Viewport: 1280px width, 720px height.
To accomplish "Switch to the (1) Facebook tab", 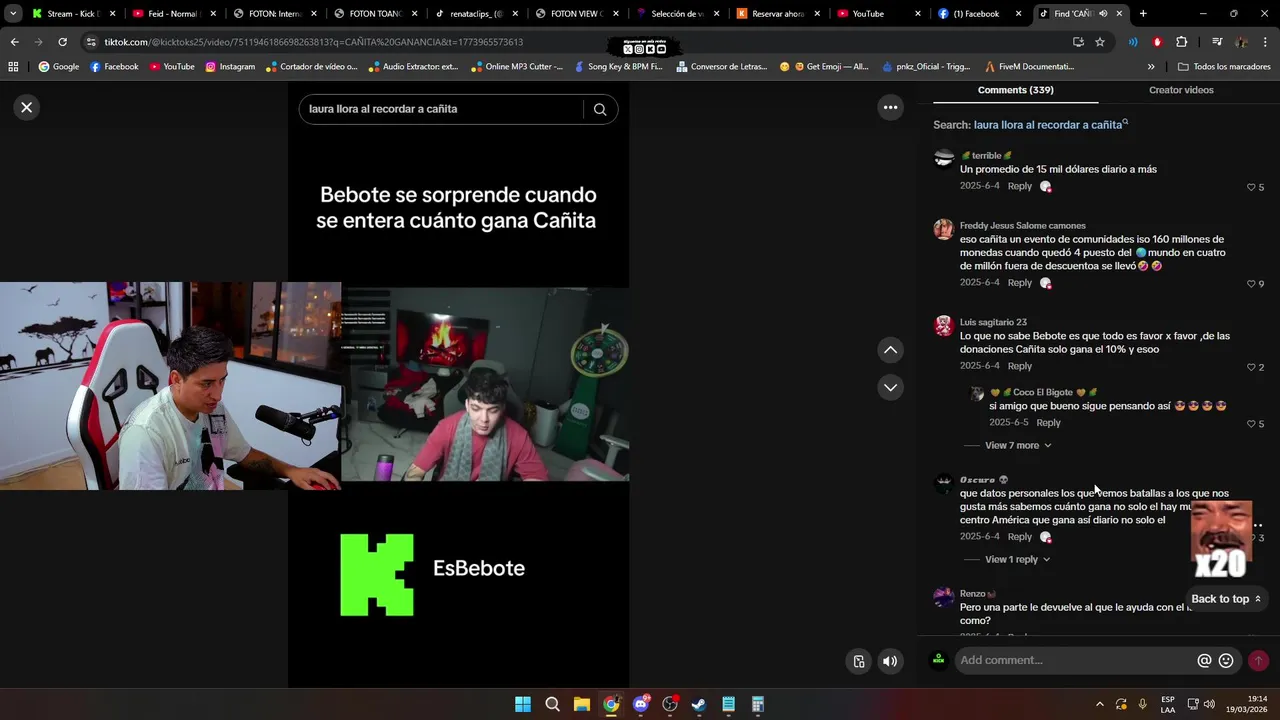I will pos(978,14).
